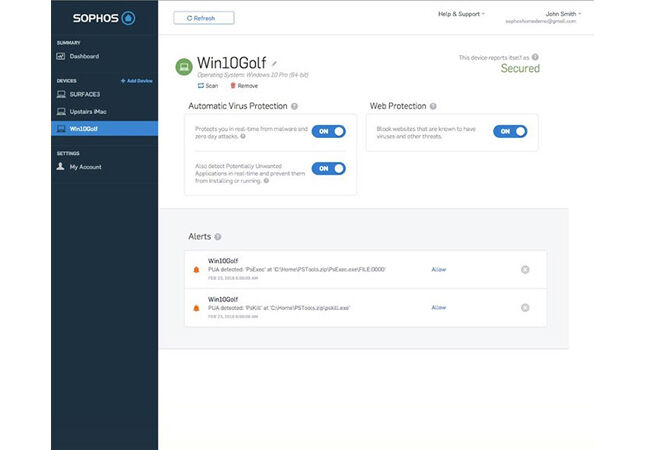
Task: Click the operating system info line
Action: (253, 75)
